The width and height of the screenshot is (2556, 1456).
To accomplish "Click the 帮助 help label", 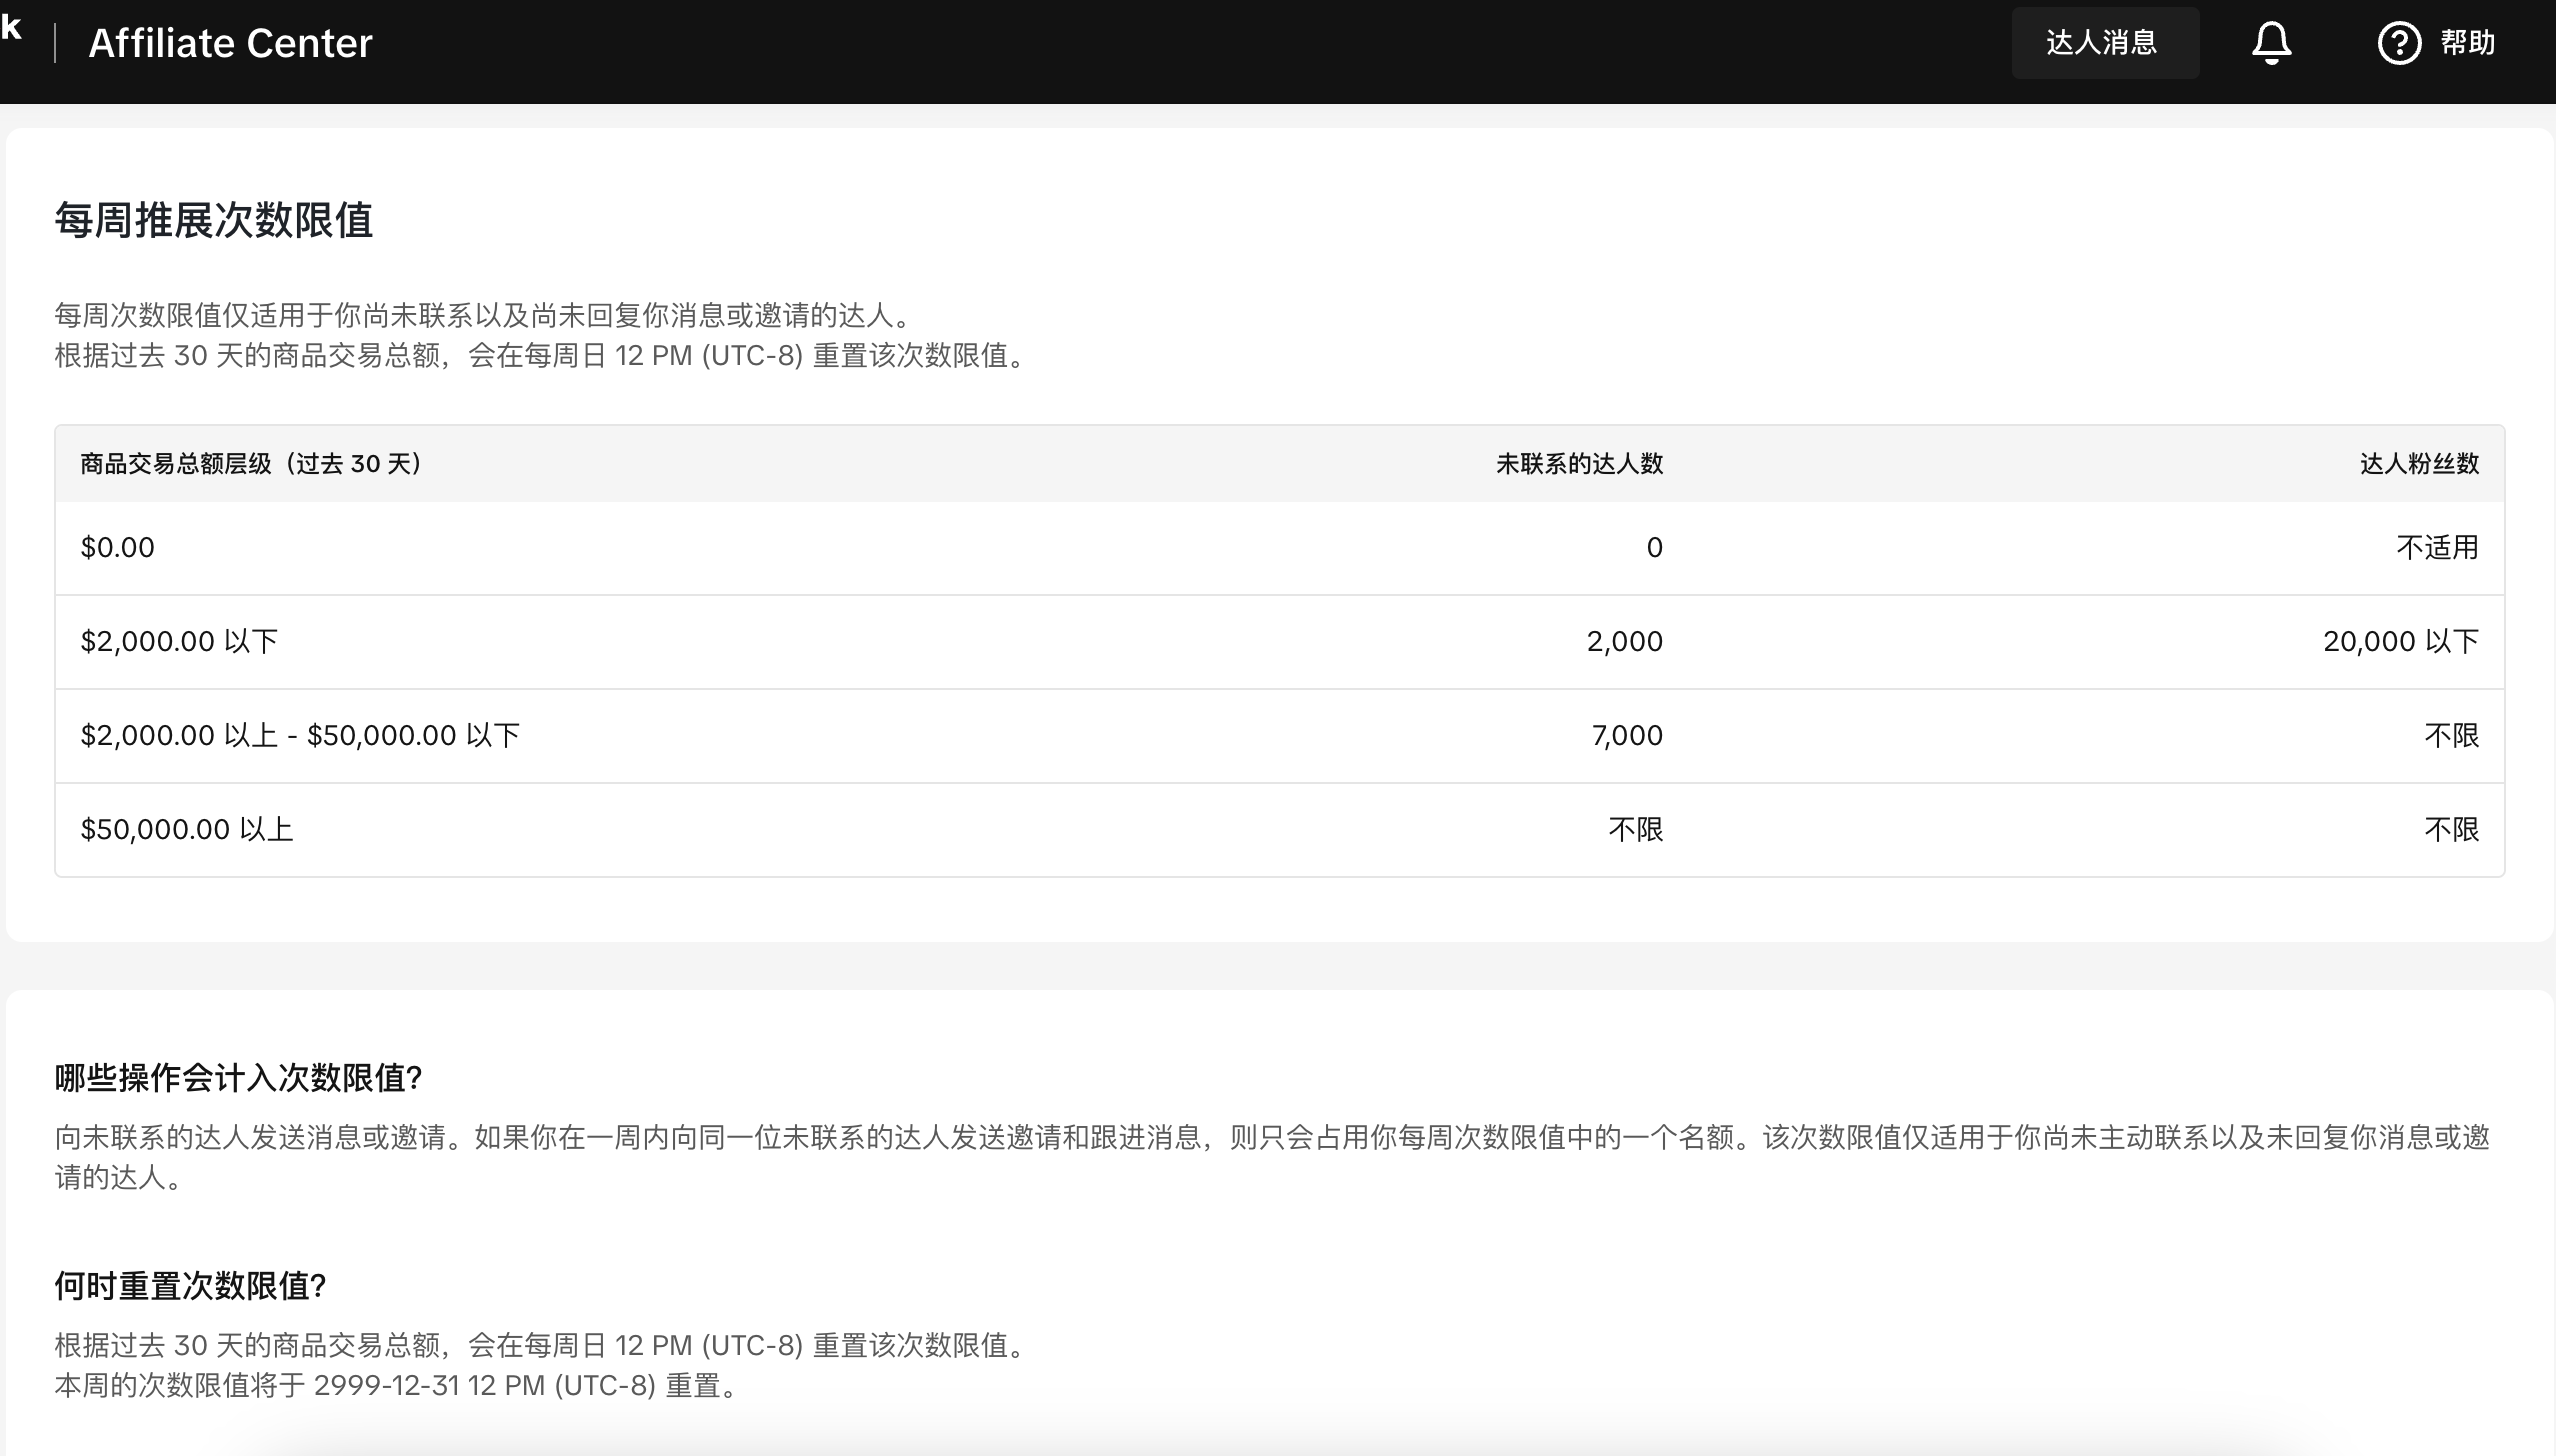I will point(2467,43).
